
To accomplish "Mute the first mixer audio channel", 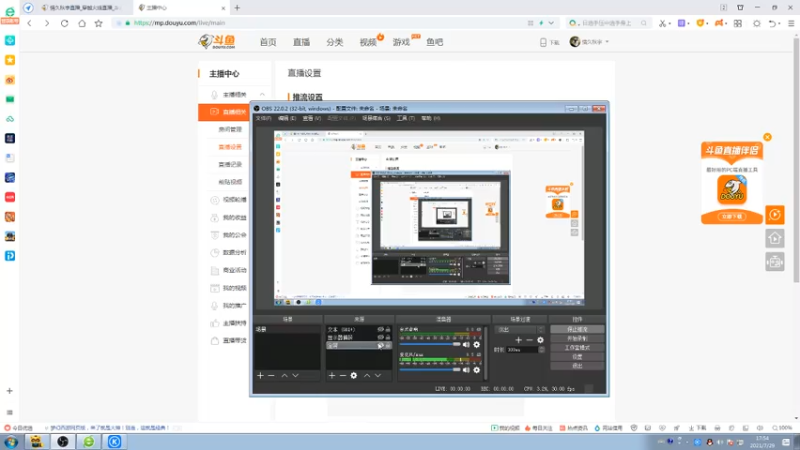I will 466,345.
